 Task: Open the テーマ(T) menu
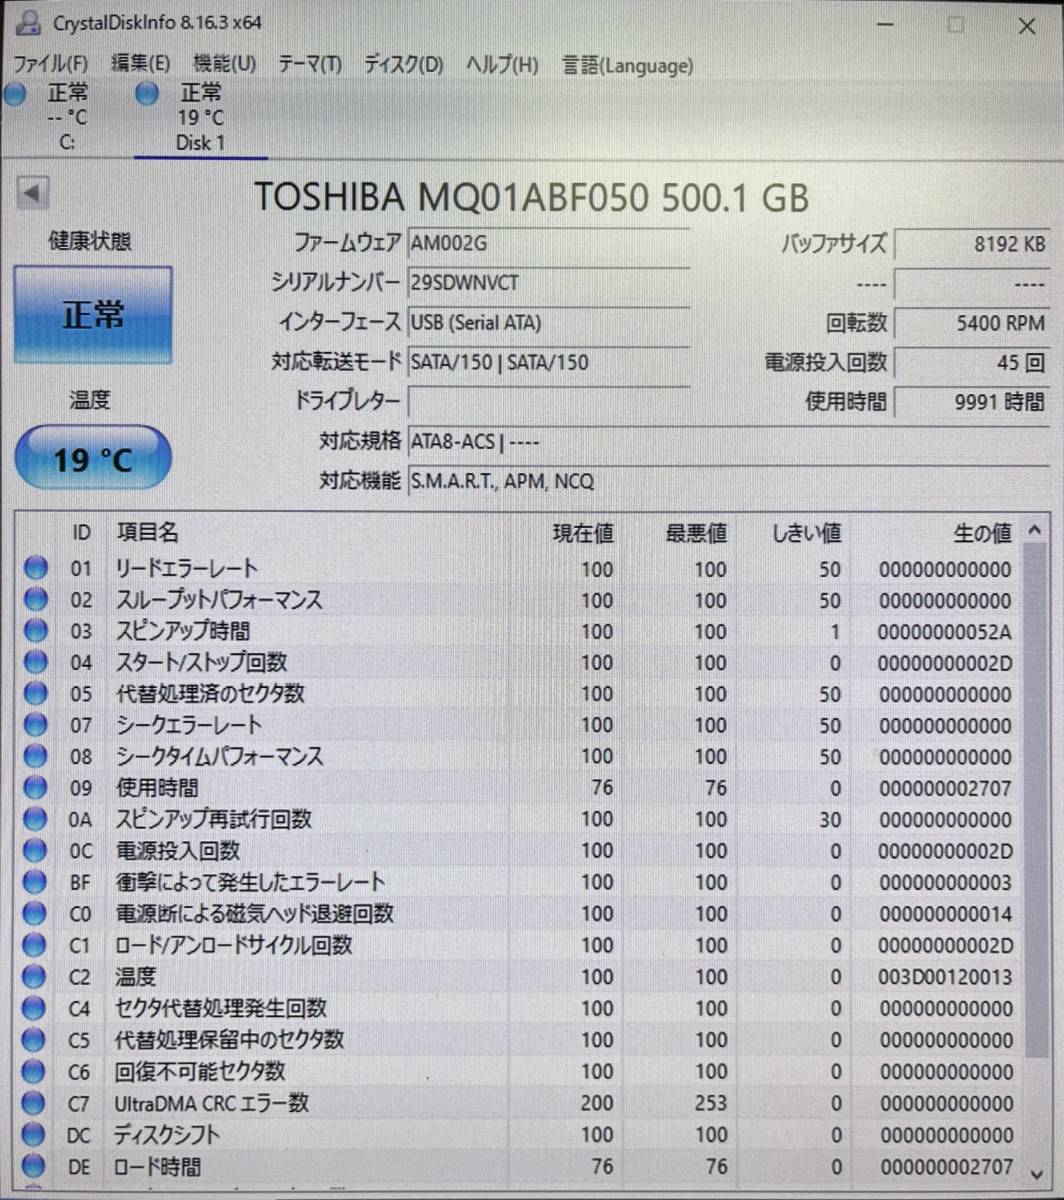point(310,65)
